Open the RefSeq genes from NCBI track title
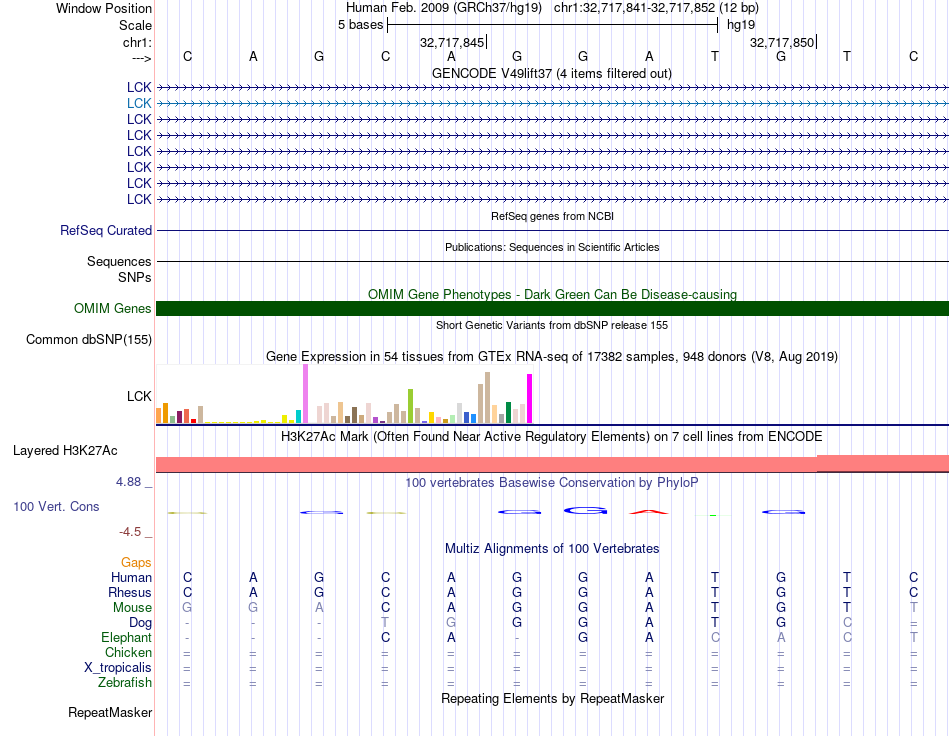The width and height of the screenshot is (950, 736). pyautogui.click(x=552, y=216)
